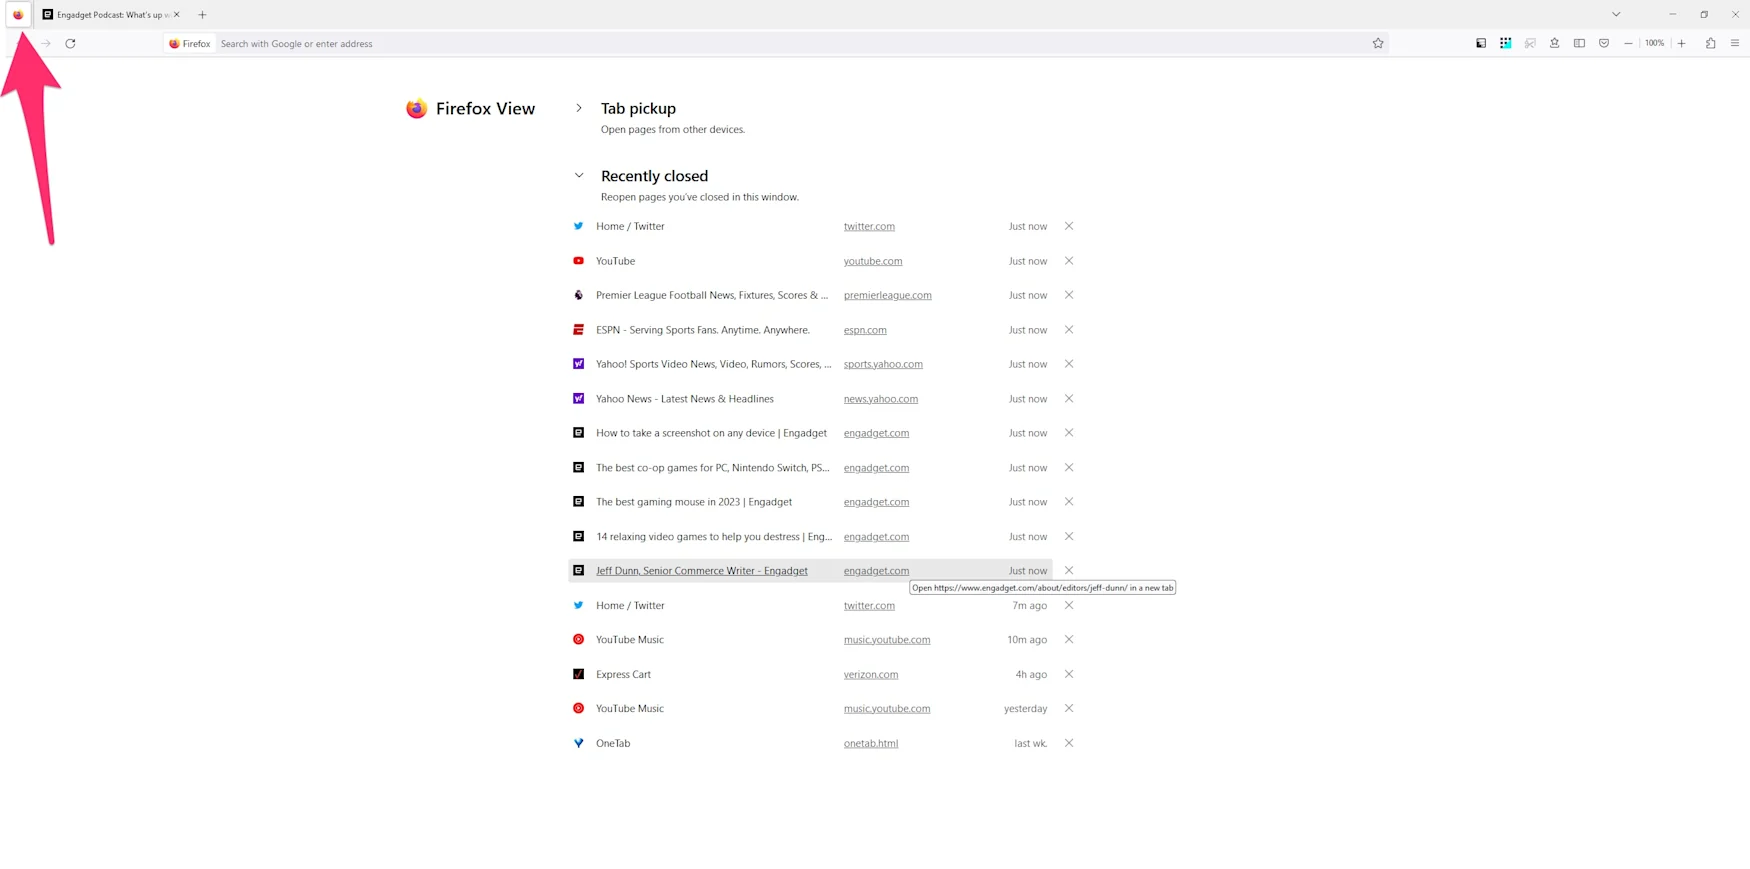Reopen the Premier League Football News entry

(x=711, y=295)
